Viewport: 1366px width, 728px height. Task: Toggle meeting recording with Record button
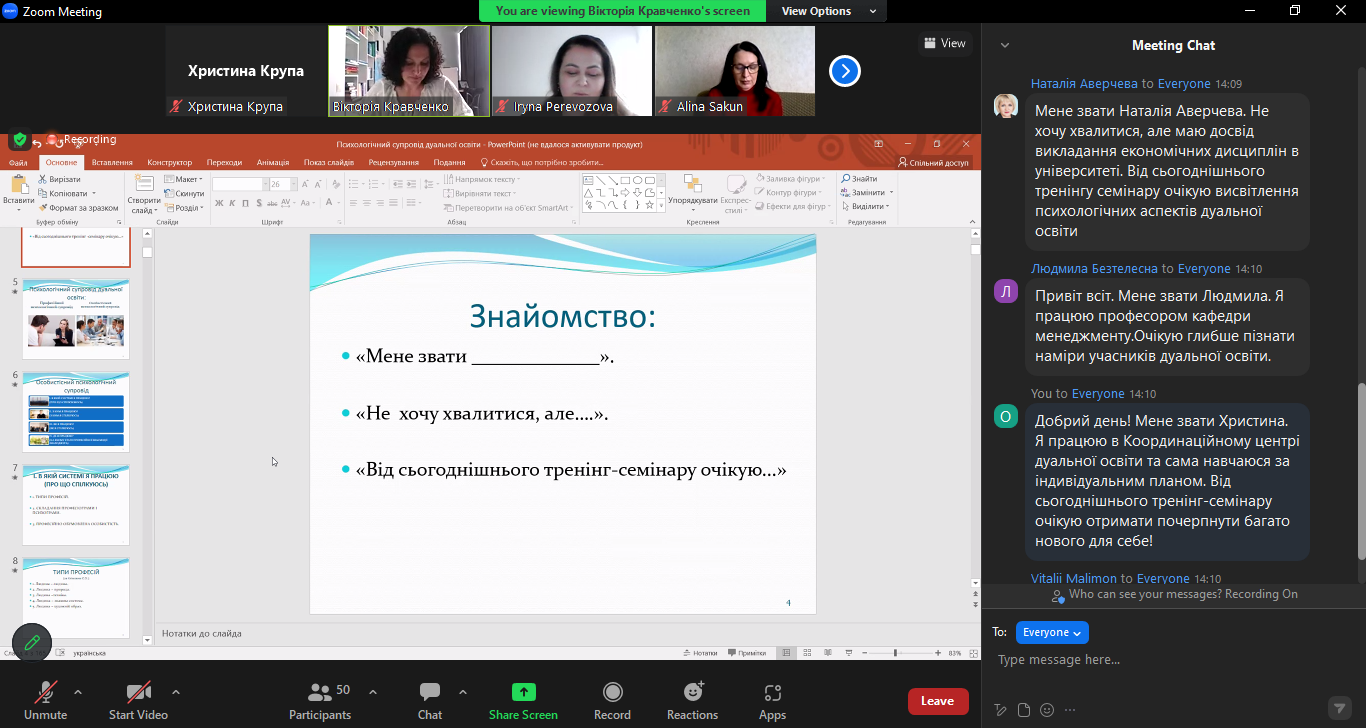(612, 692)
